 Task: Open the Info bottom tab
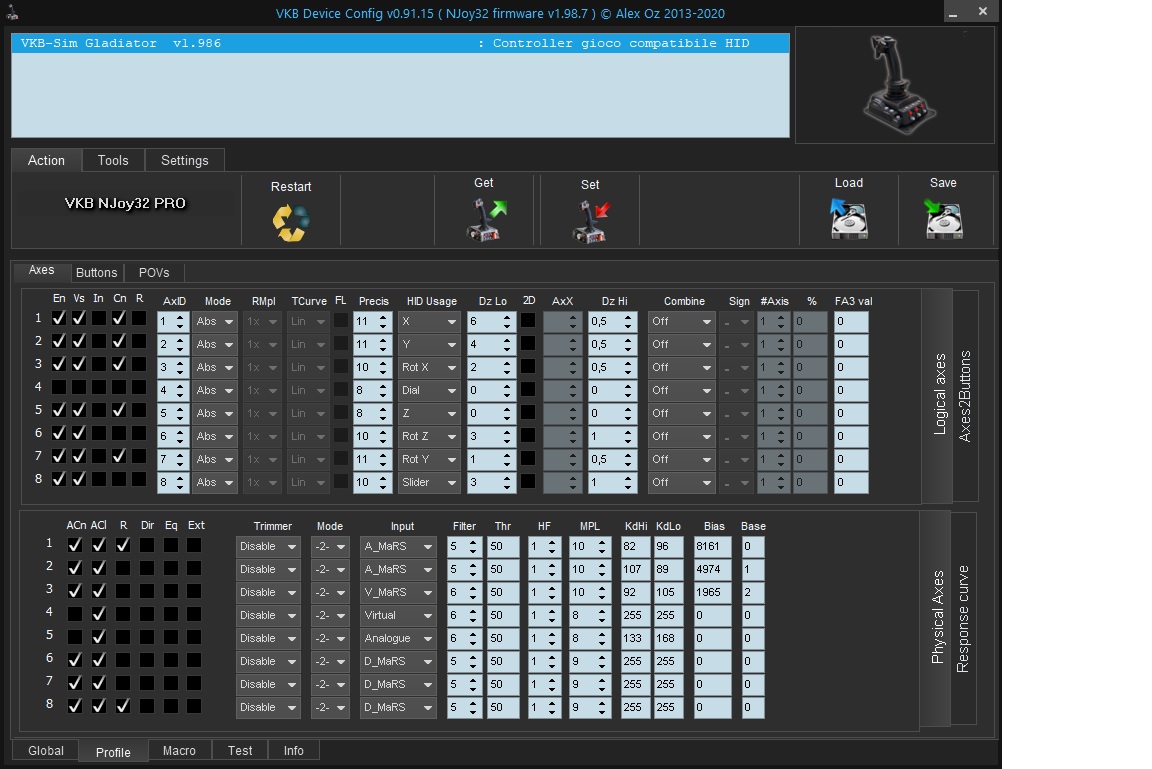[293, 751]
